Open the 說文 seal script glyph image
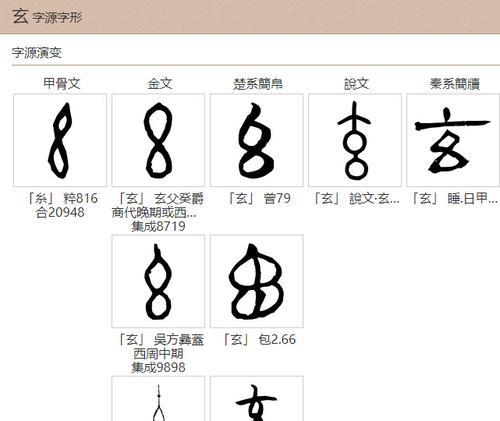Image resolution: width=500 pixels, height=421 pixels. click(x=355, y=140)
